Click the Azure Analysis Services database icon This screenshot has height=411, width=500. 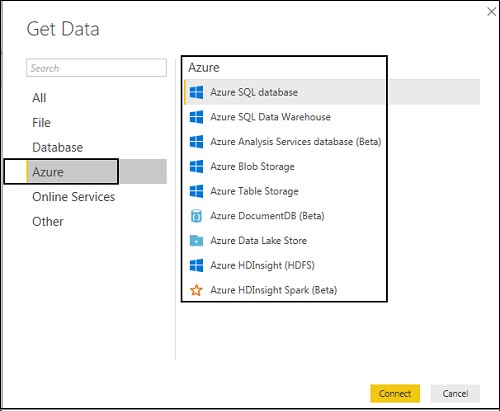(x=196, y=142)
